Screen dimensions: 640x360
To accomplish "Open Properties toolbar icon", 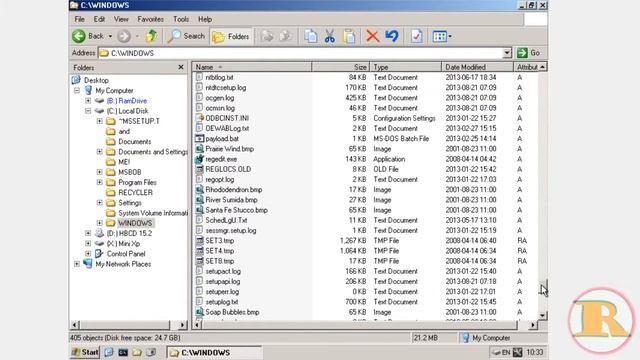I will click(416, 36).
